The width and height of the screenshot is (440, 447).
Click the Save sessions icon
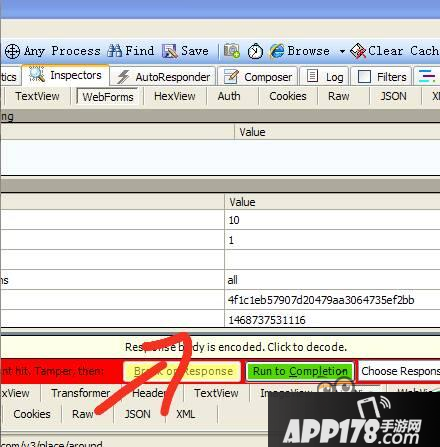tap(170, 51)
